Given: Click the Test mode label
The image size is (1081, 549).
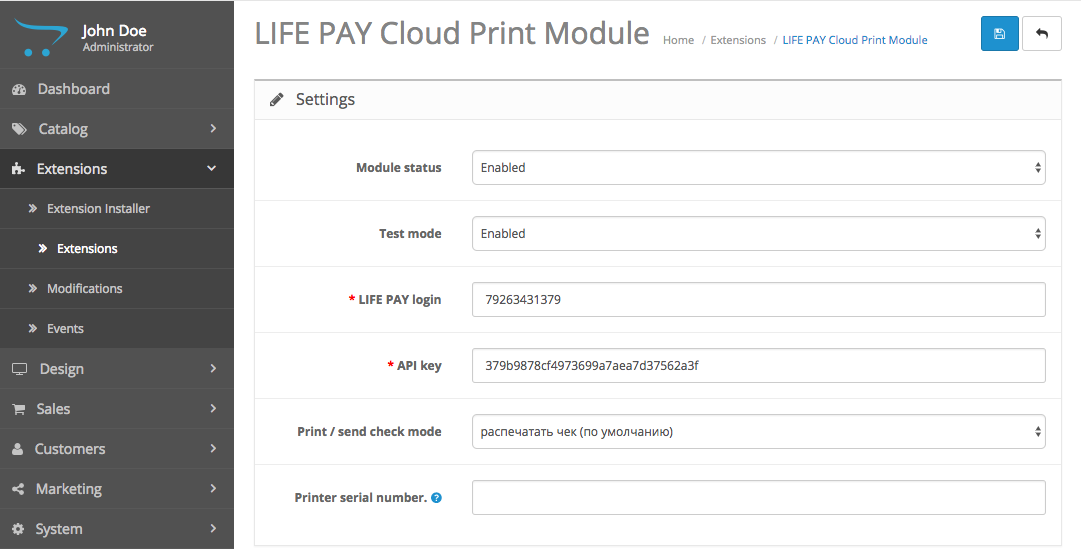Looking at the screenshot, I should (x=410, y=234).
